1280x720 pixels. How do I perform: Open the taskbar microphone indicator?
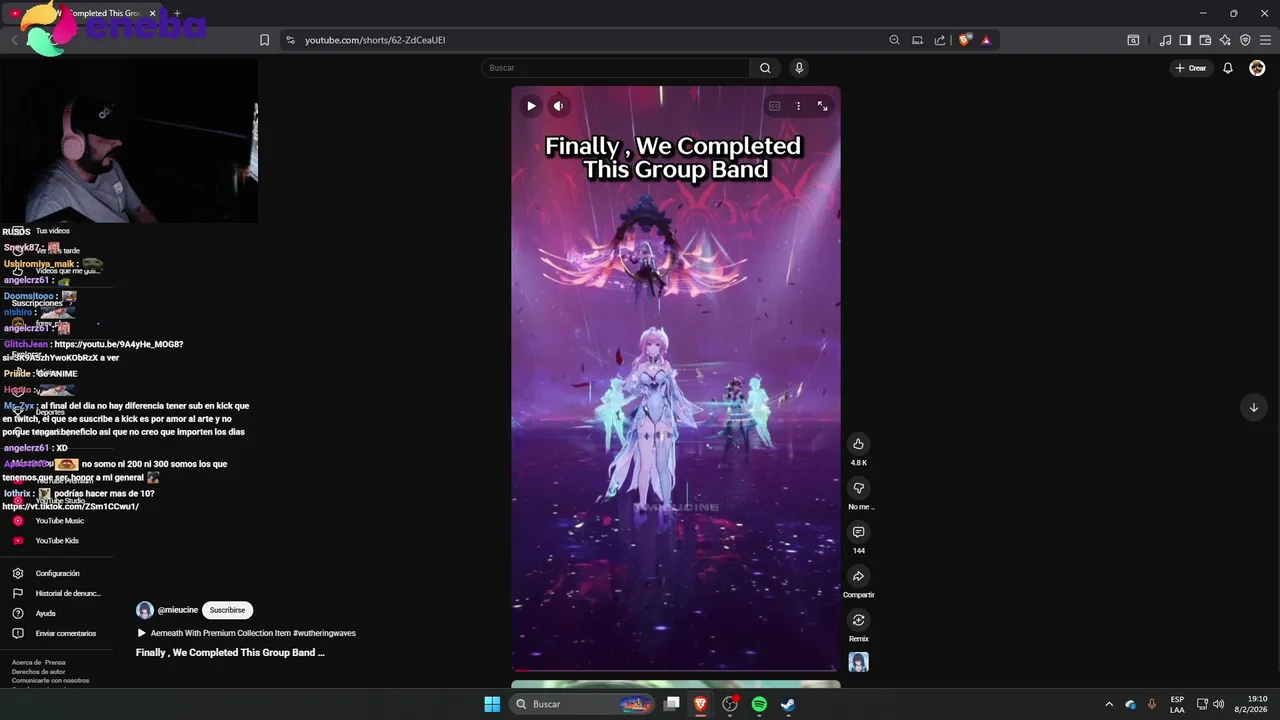[1152, 704]
